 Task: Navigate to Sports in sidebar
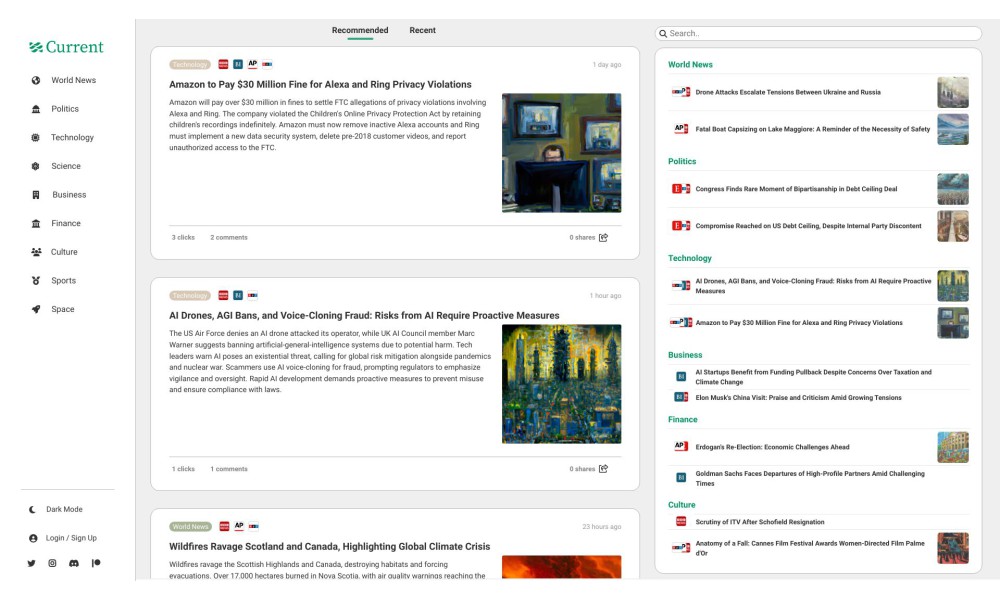(x=63, y=281)
